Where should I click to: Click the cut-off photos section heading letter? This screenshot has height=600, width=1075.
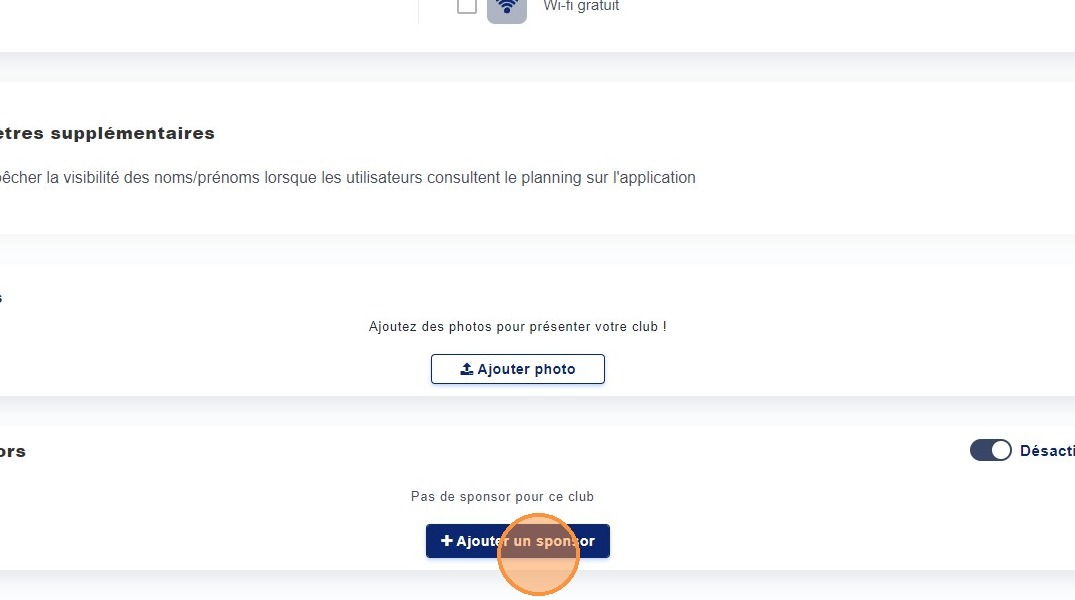[x=1, y=298]
